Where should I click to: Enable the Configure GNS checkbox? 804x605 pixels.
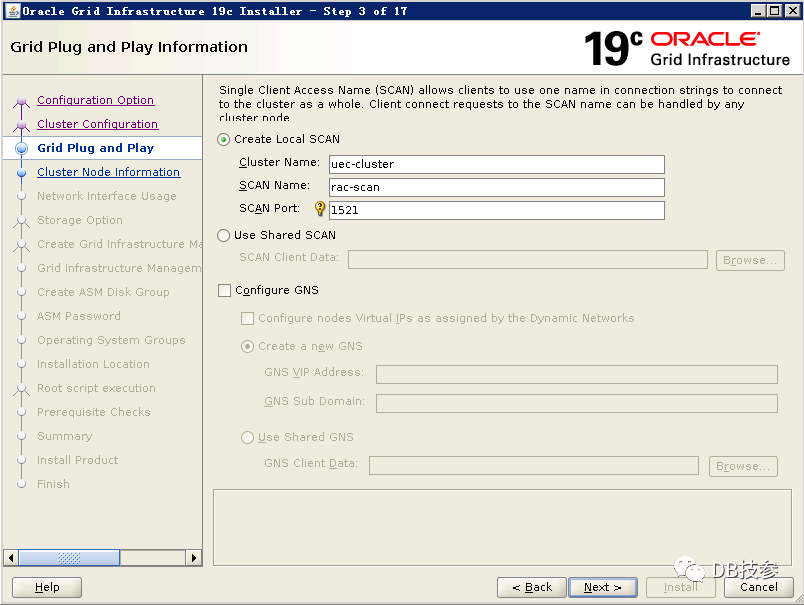click(225, 291)
